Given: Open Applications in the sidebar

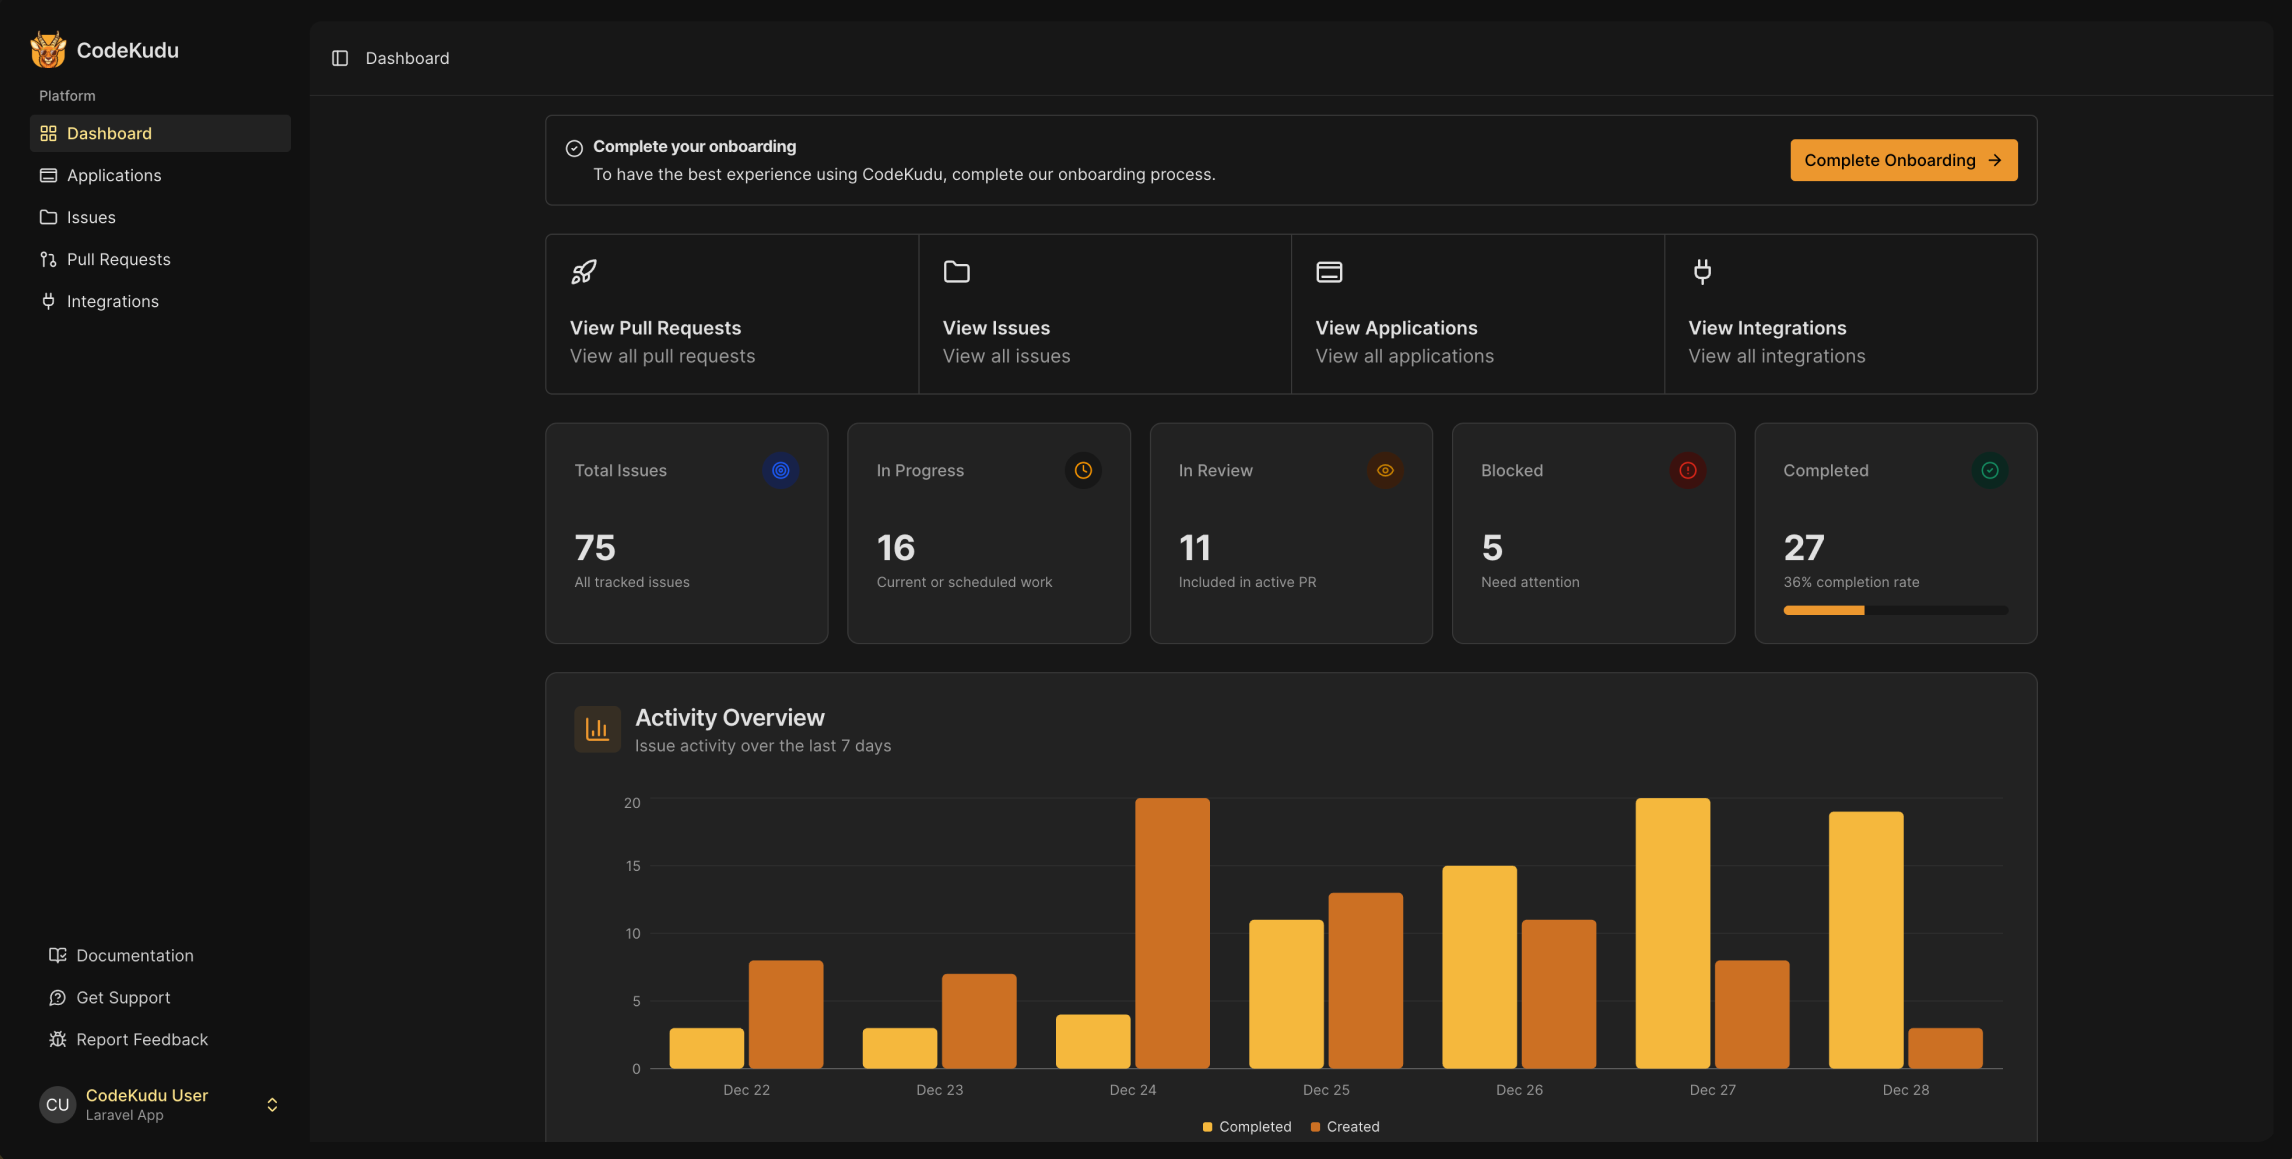Looking at the screenshot, I should pos(113,176).
